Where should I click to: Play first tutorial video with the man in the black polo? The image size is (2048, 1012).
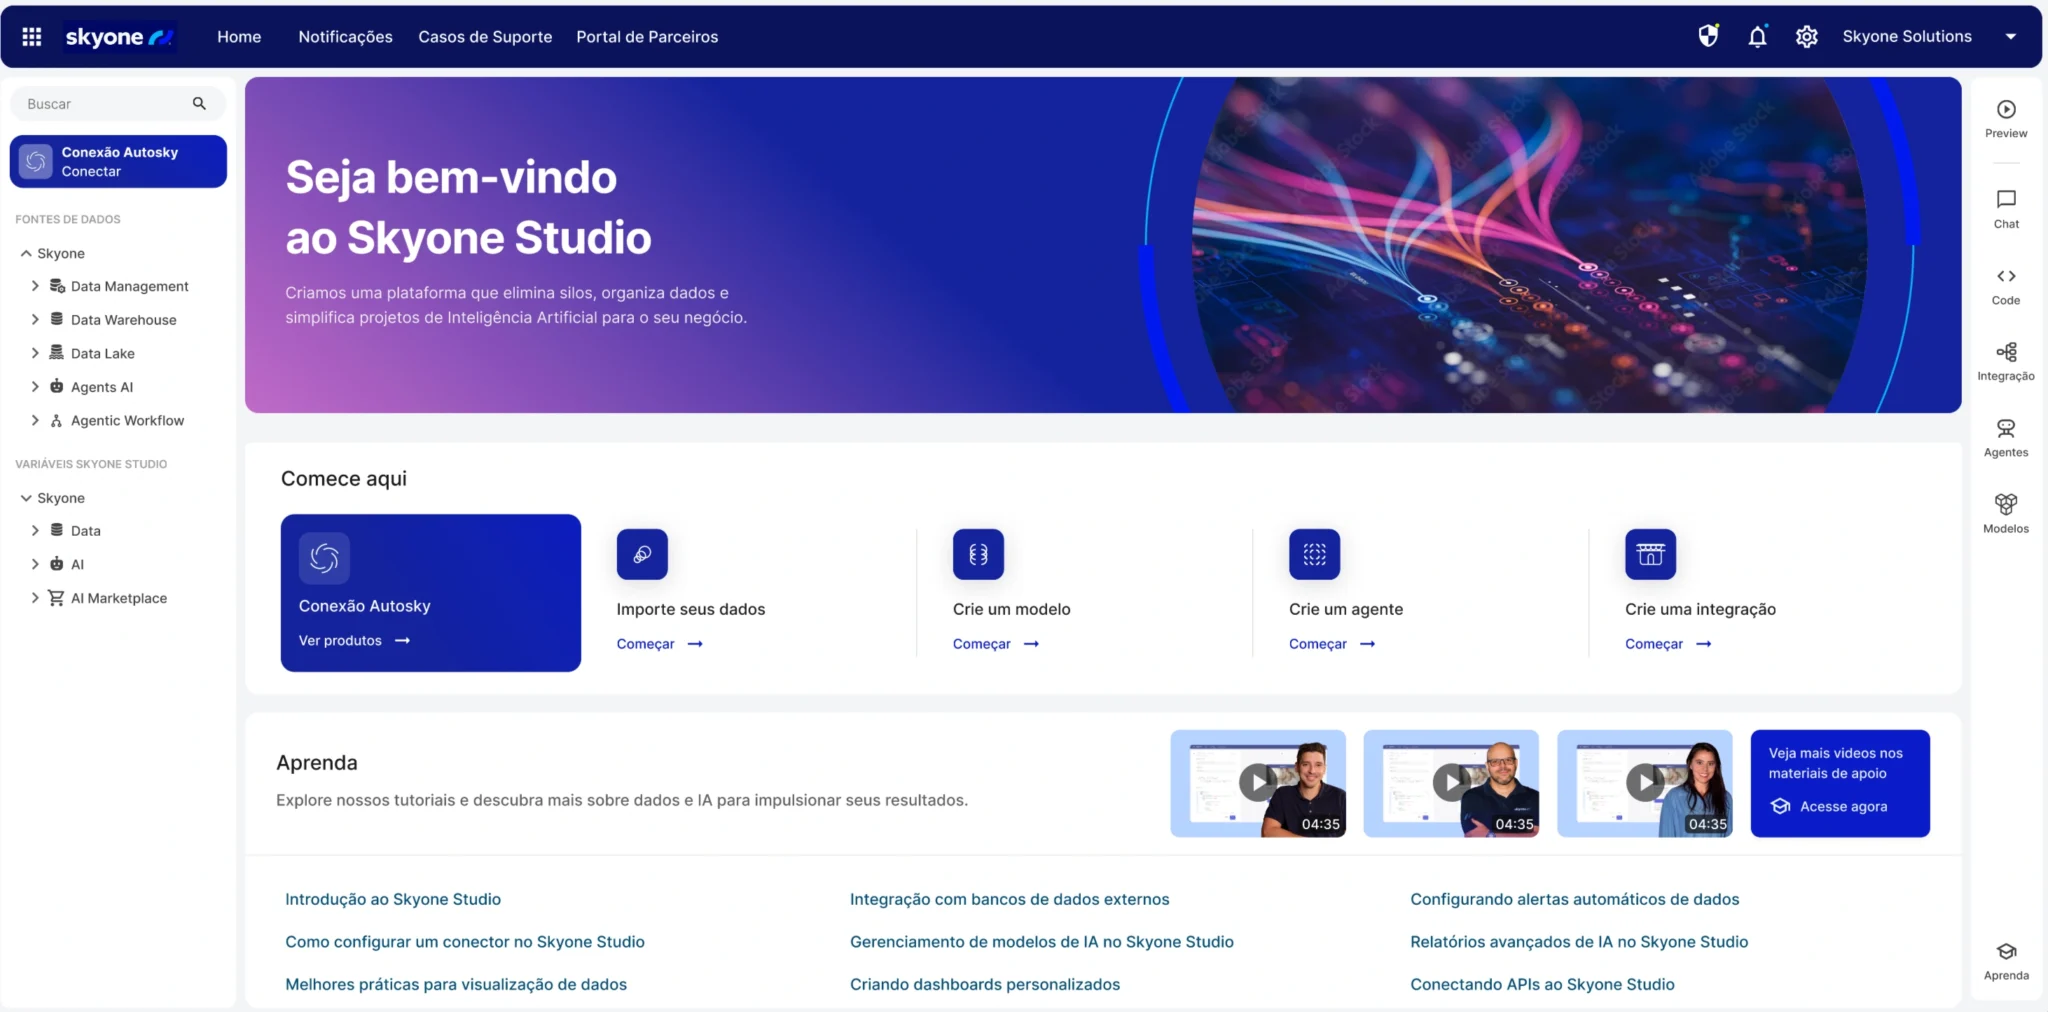(x=1257, y=783)
